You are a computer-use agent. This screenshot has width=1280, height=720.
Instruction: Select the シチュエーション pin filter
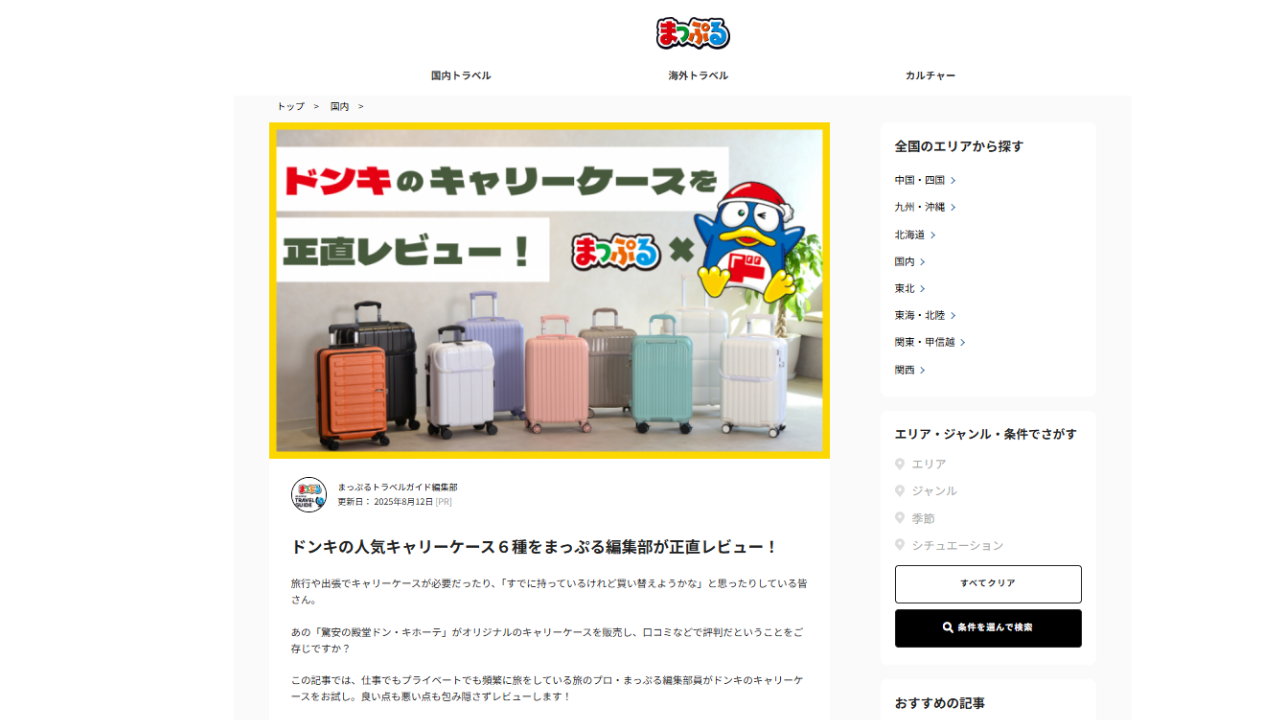pos(900,545)
